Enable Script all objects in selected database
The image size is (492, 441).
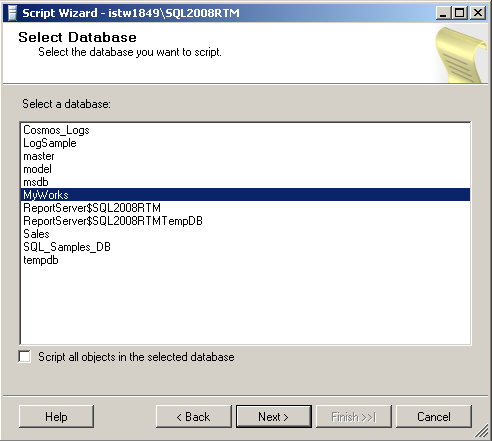click(25, 357)
